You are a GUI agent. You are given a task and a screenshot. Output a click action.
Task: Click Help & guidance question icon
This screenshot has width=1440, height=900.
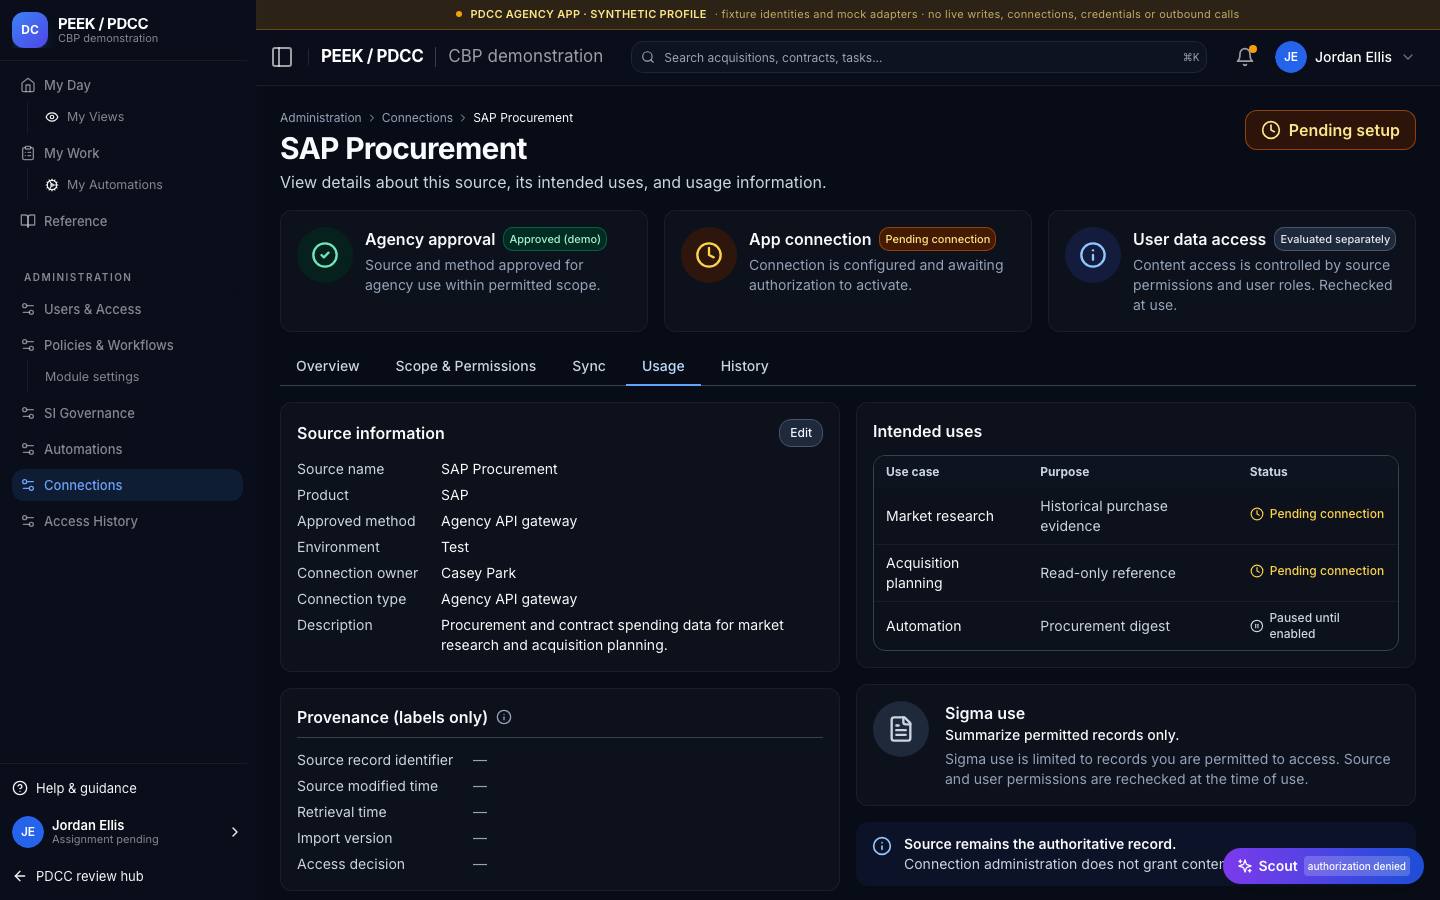coord(20,788)
